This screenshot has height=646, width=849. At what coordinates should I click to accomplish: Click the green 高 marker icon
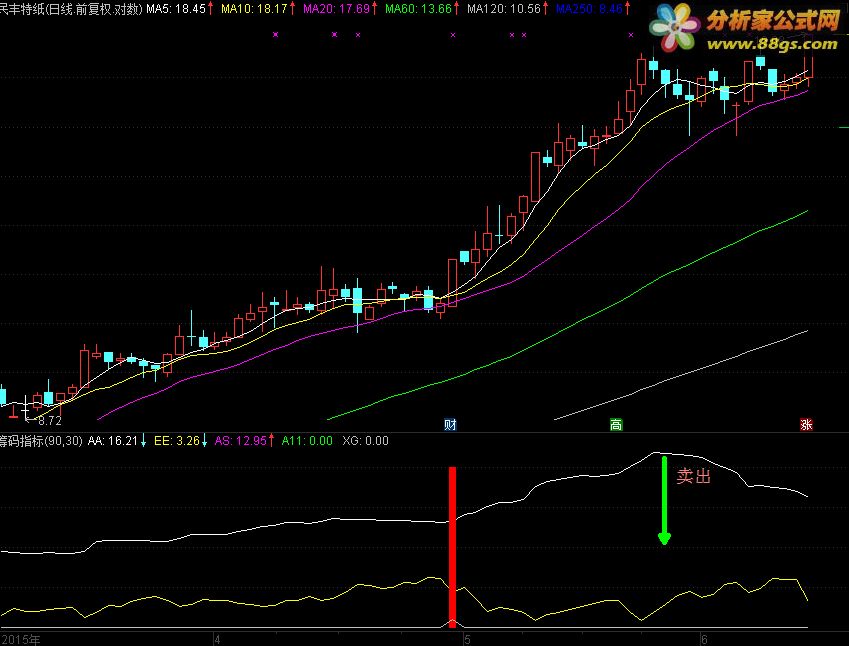point(616,425)
